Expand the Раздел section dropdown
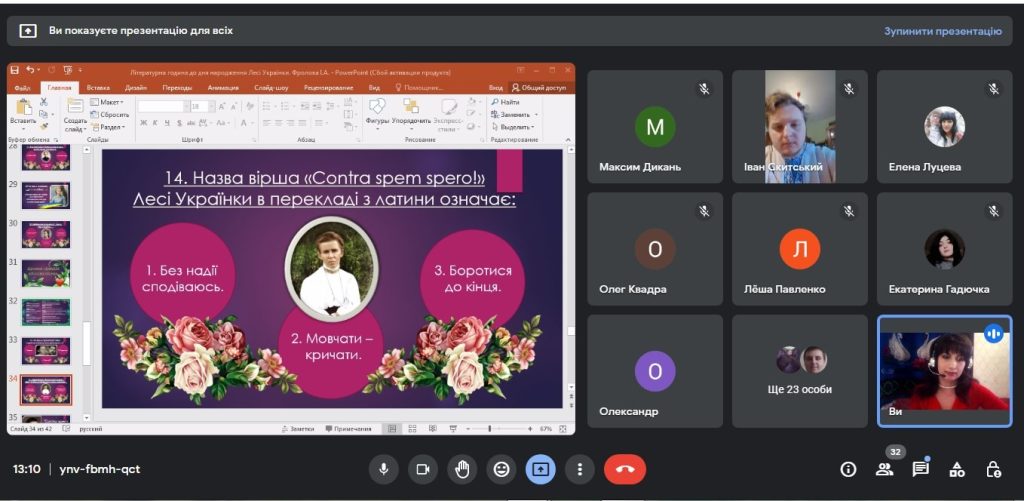 click(110, 127)
